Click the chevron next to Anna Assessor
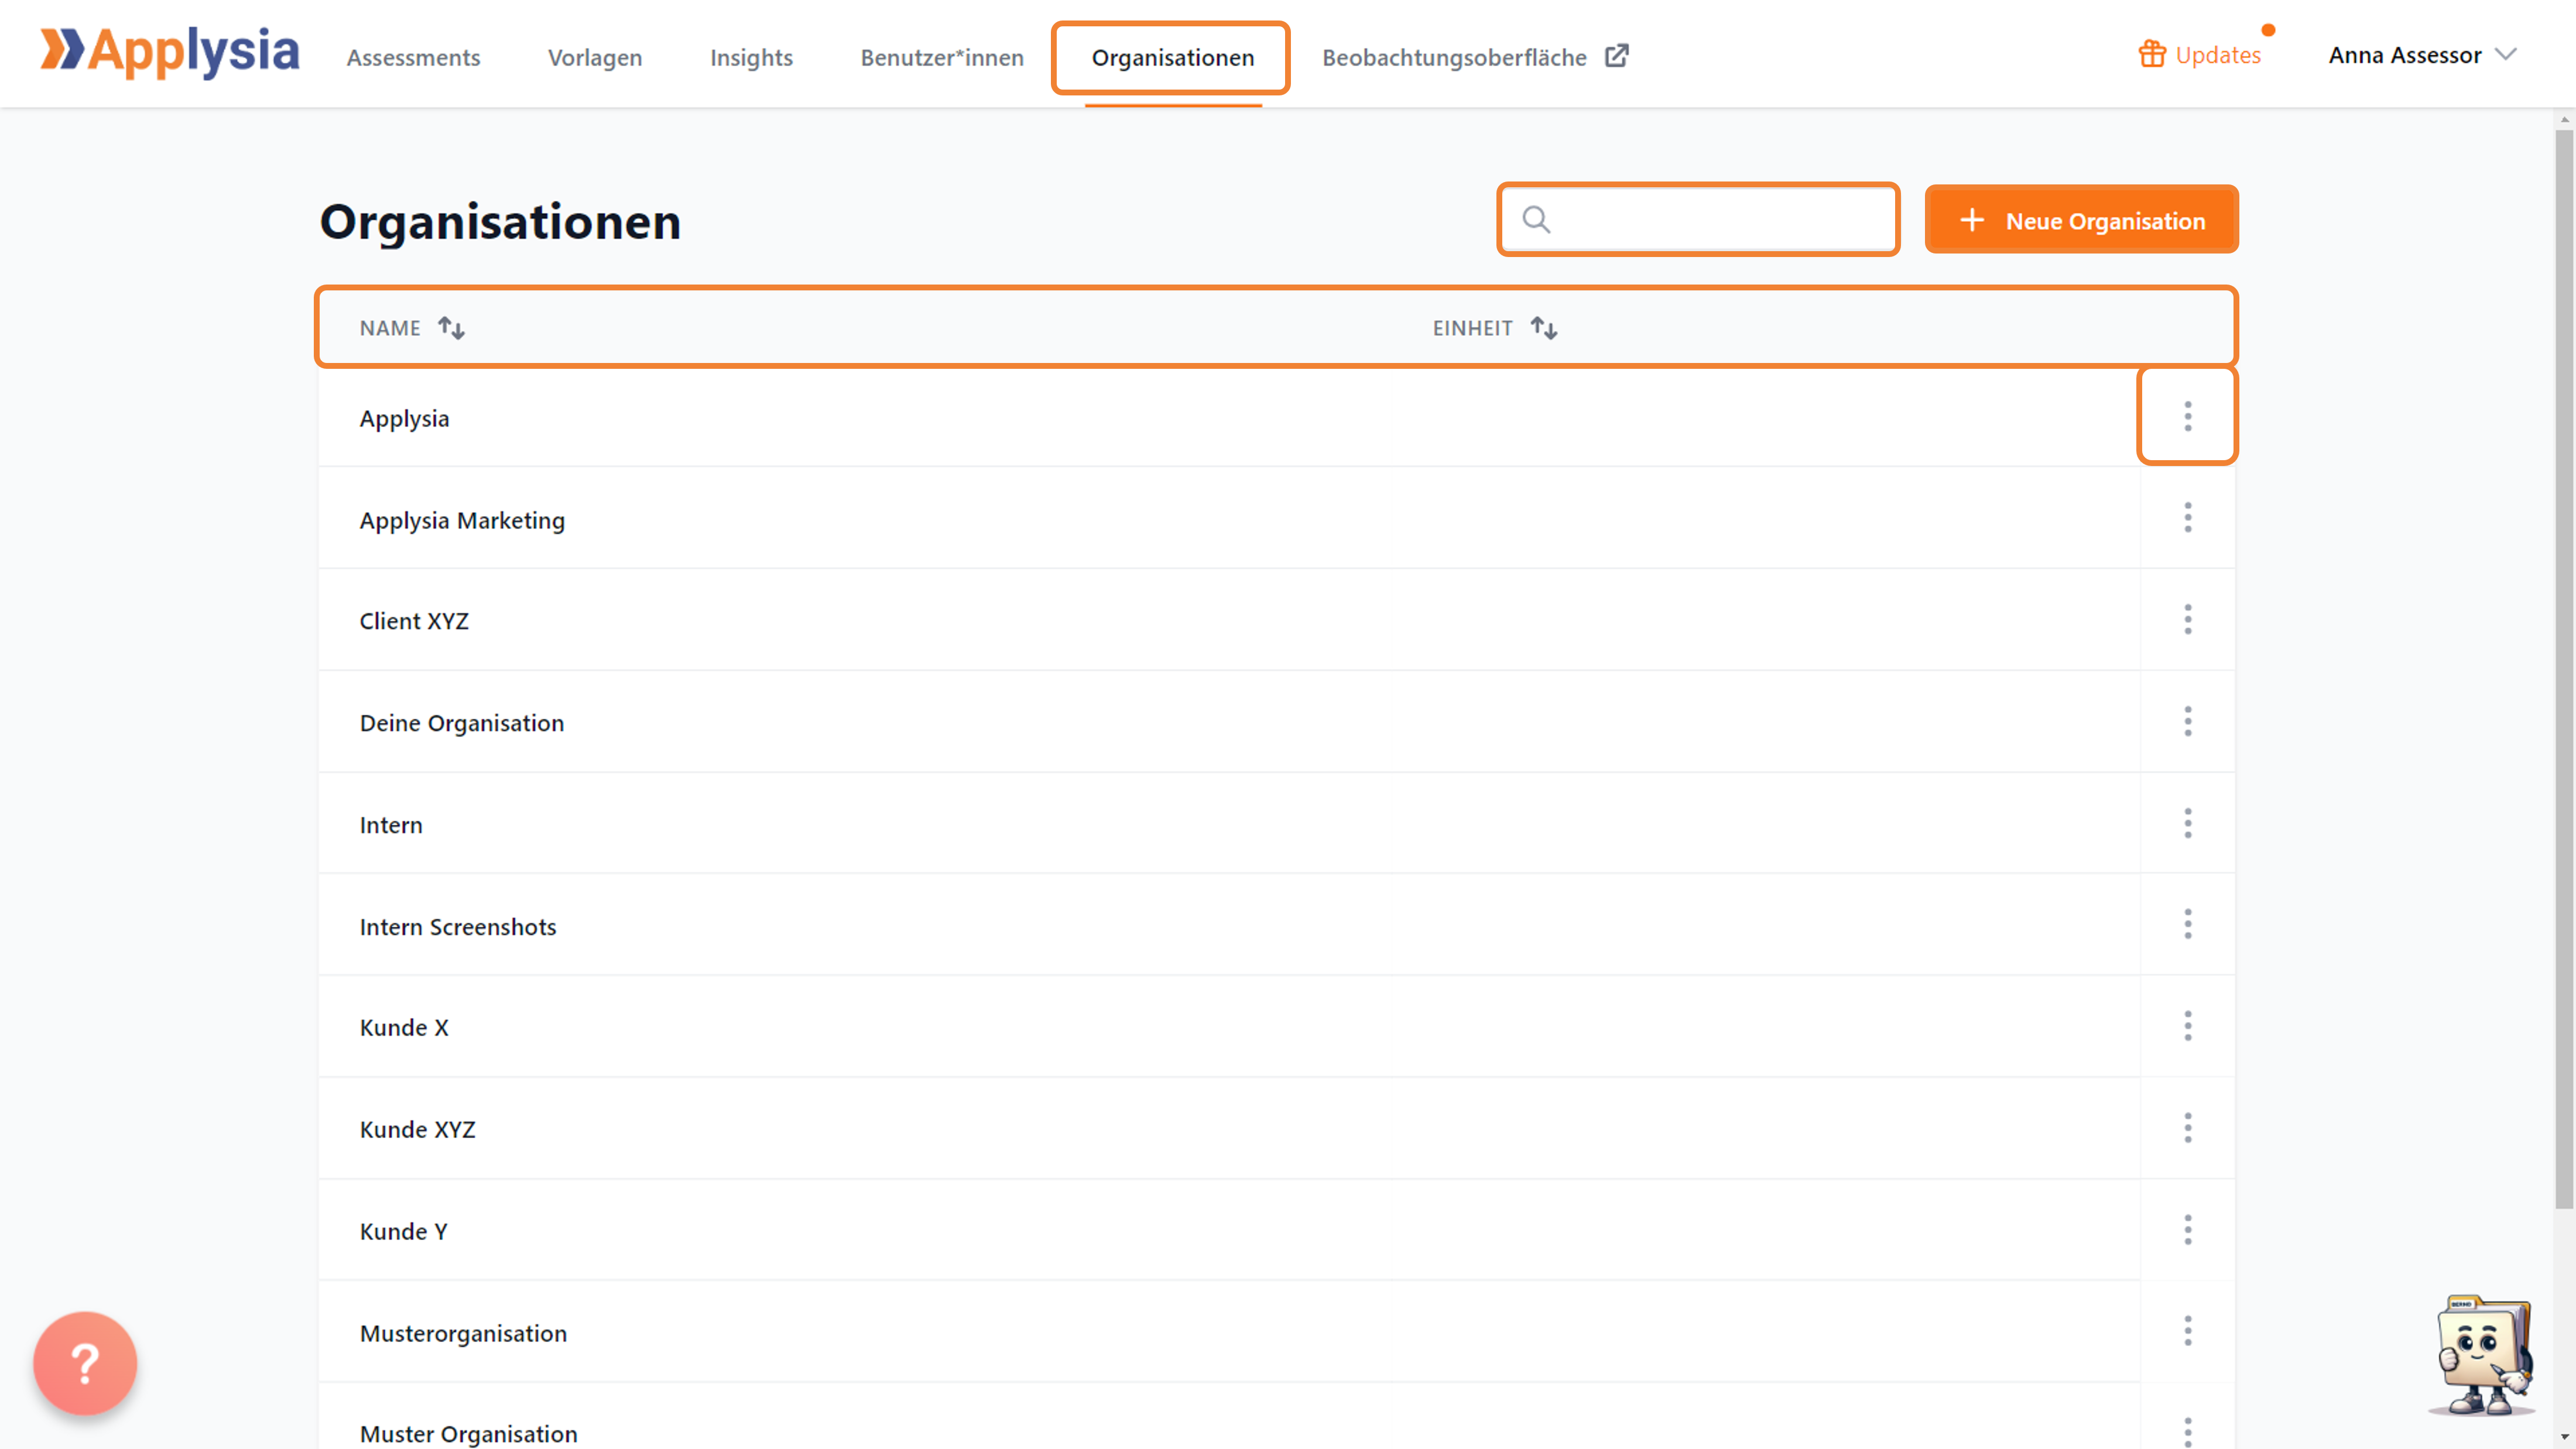The image size is (2576, 1449). [x=2505, y=54]
